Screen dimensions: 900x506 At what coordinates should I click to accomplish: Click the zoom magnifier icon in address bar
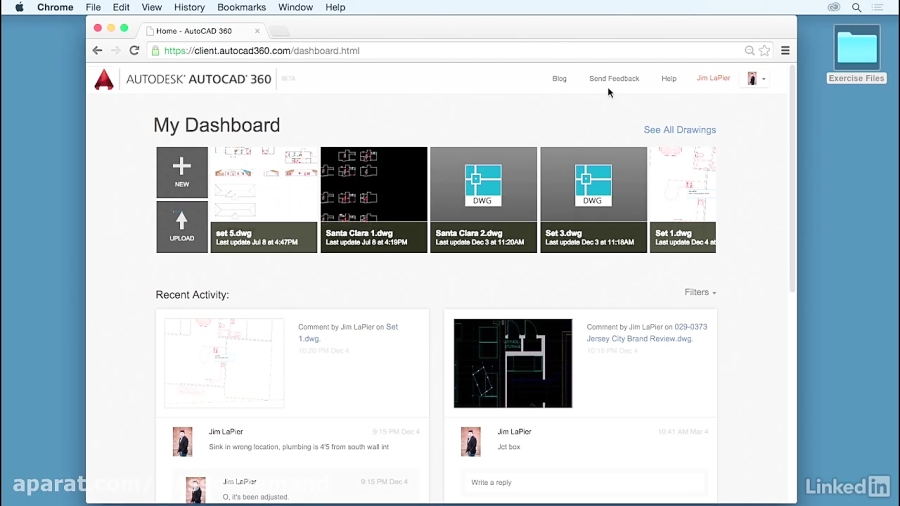click(x=749, y=50)
